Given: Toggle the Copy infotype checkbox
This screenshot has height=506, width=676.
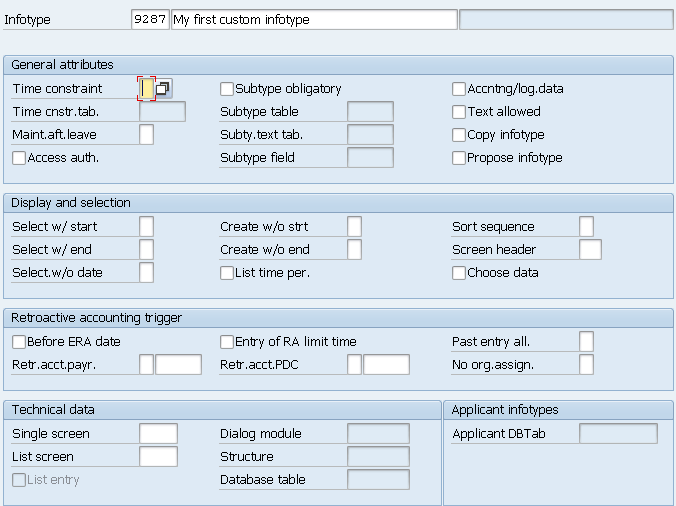Looking at the screenshot, I should [x=459, y=134].
